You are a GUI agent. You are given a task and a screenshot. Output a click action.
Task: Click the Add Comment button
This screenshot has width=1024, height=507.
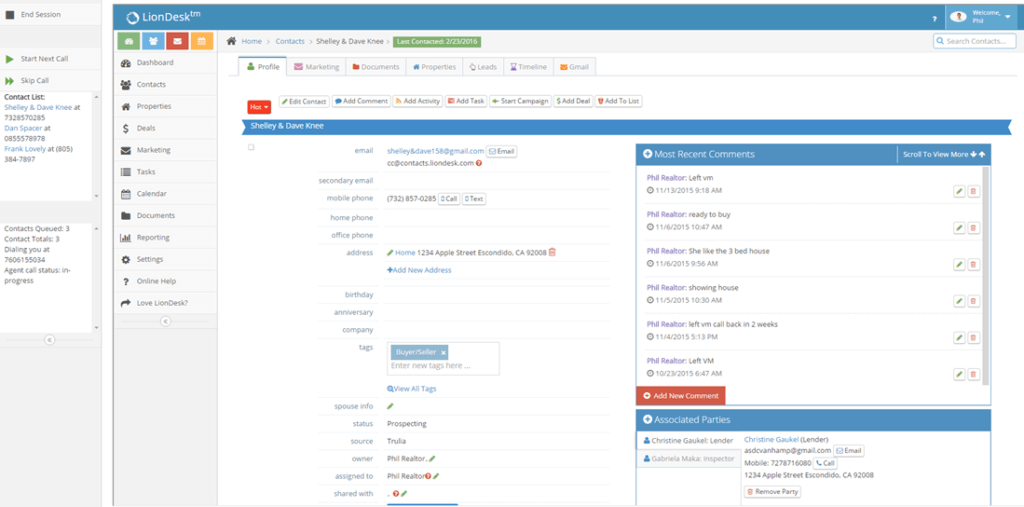point(361,101)
